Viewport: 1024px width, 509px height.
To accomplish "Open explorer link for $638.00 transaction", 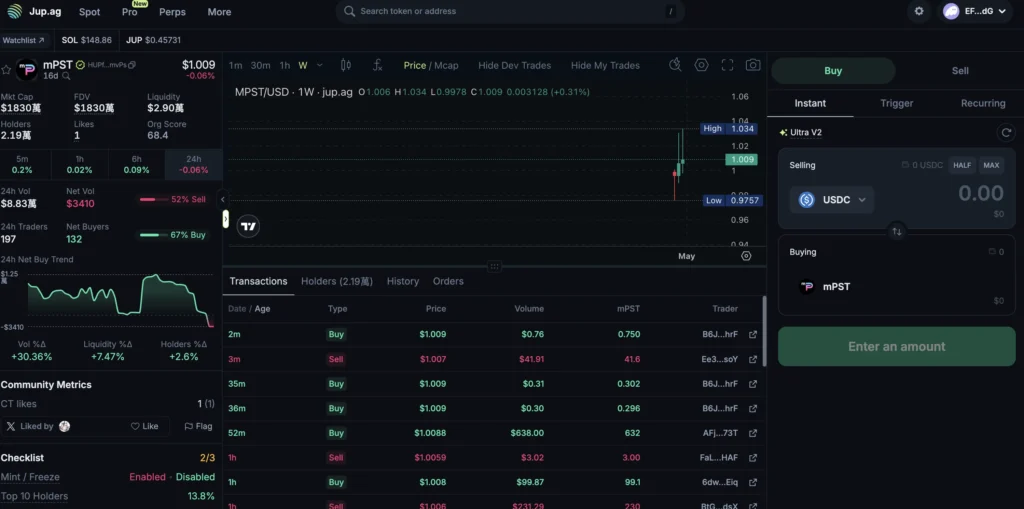I will 753,433.
